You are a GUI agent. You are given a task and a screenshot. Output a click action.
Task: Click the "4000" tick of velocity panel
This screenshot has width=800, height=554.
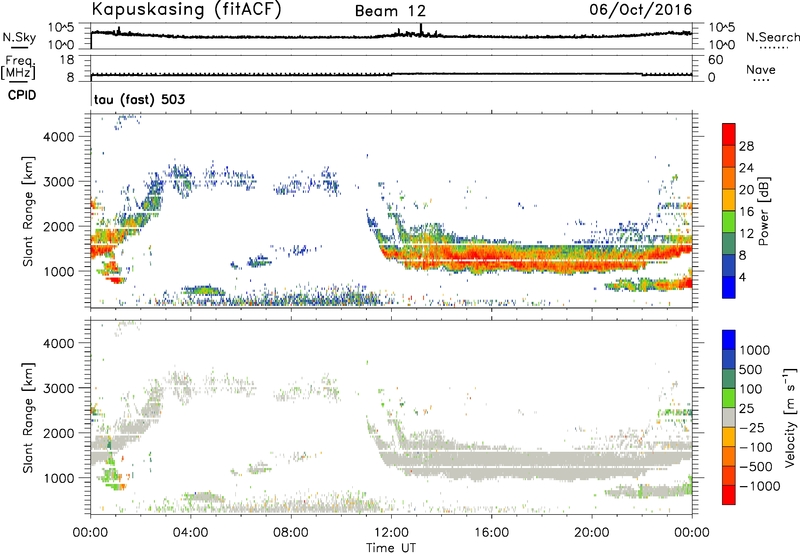pyautogui.click(x=59, y=343)
